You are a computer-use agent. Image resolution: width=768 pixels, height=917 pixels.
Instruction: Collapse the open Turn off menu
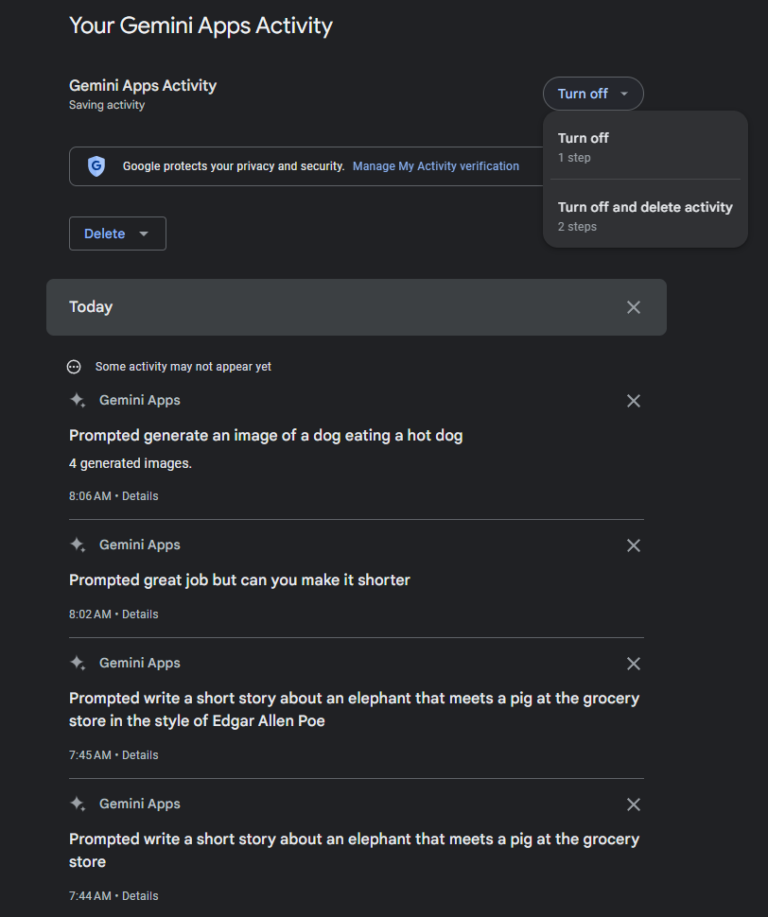pos(593,93)
